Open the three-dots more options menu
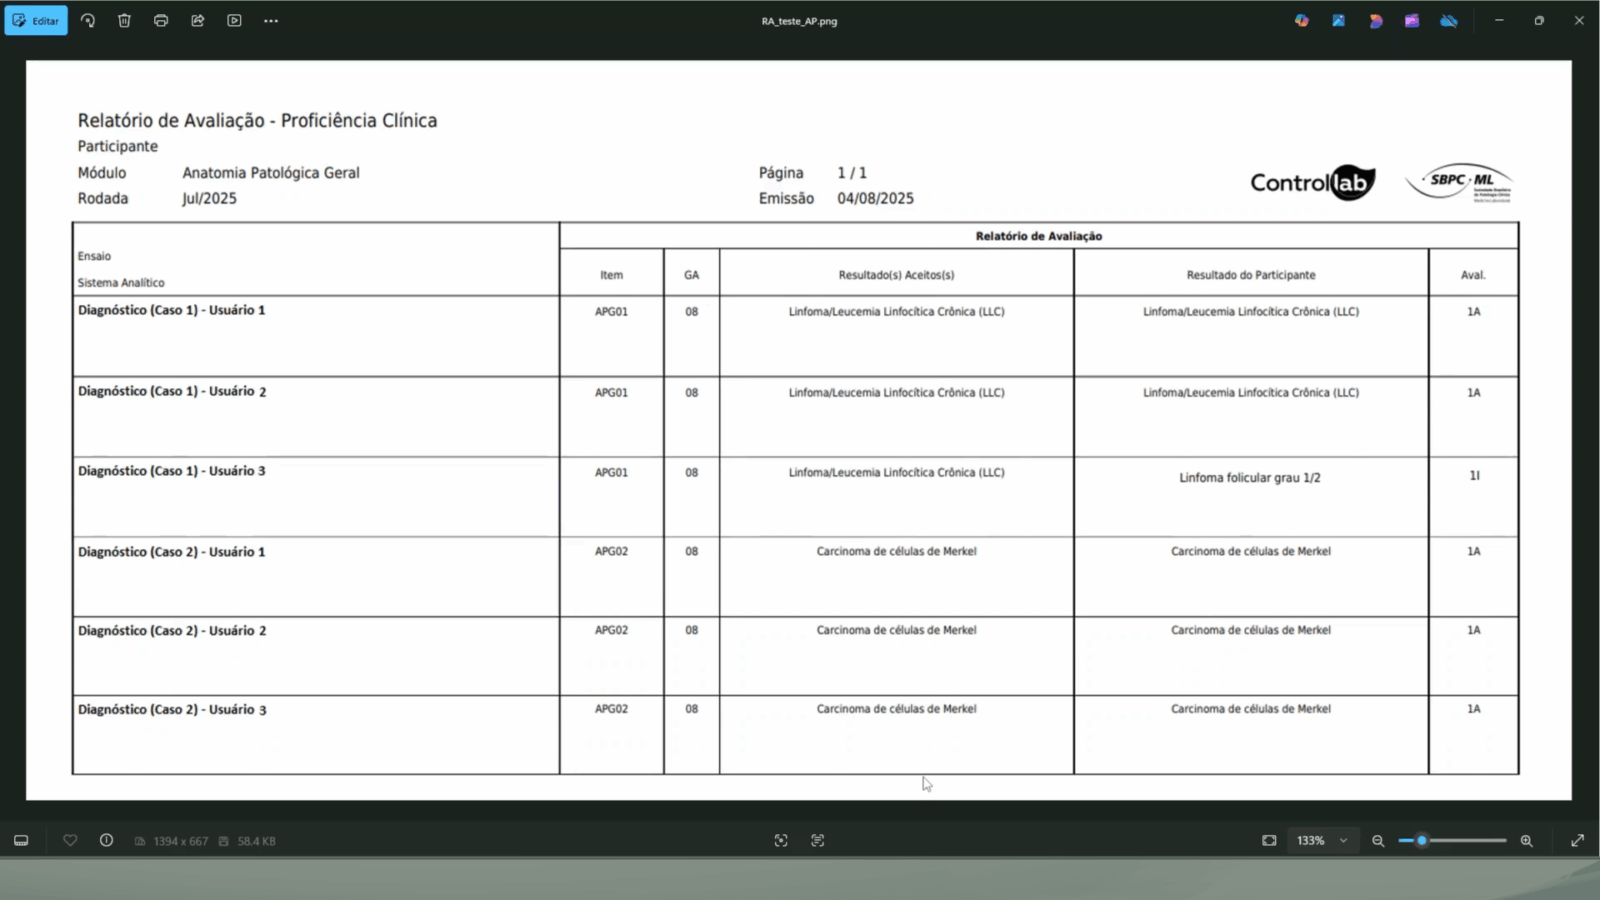The image size is (1600, 900). [271, 21]
